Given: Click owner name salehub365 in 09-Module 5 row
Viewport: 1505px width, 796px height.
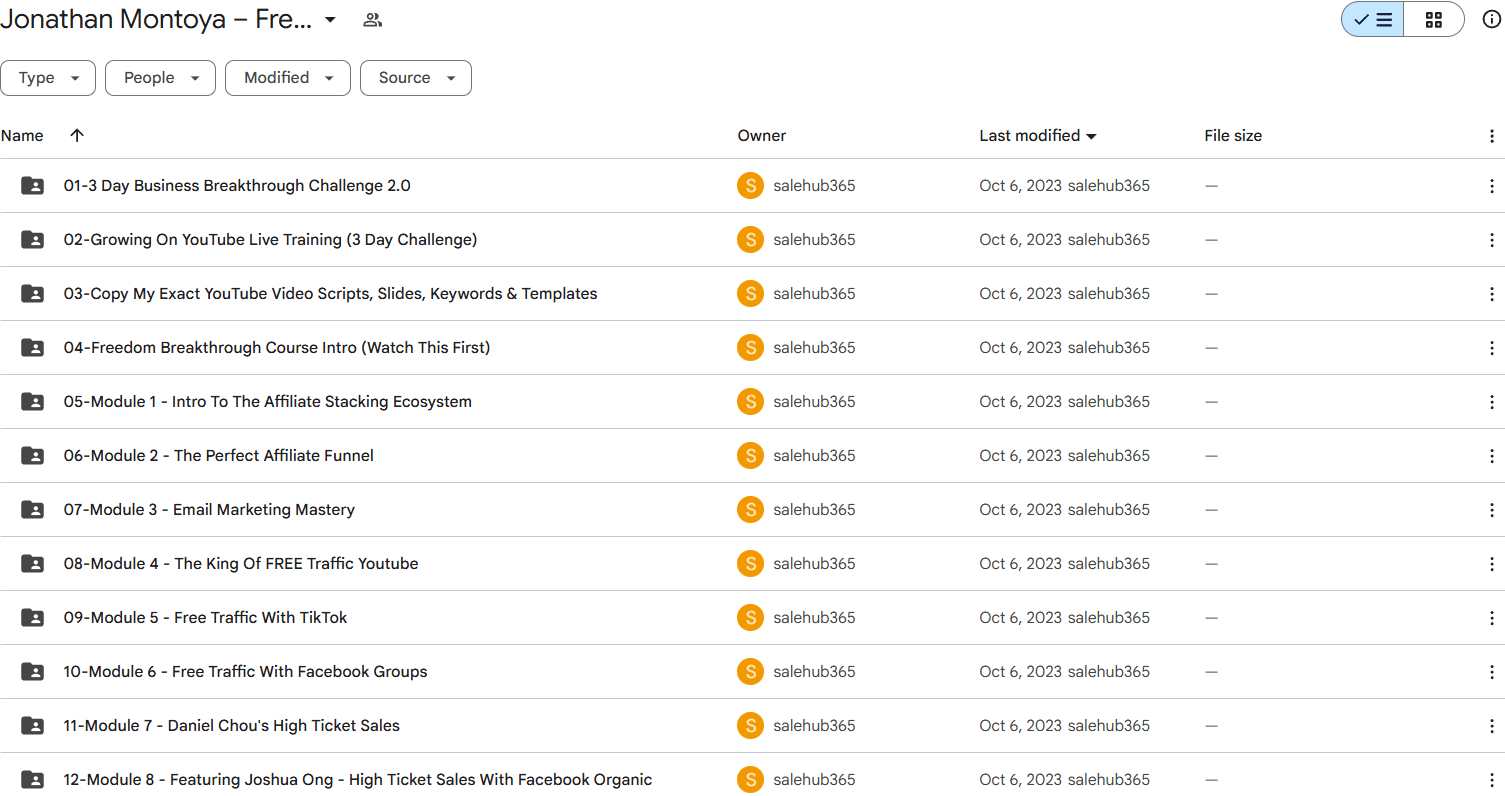Looking at the screenshot, I should tap(814, 618).
